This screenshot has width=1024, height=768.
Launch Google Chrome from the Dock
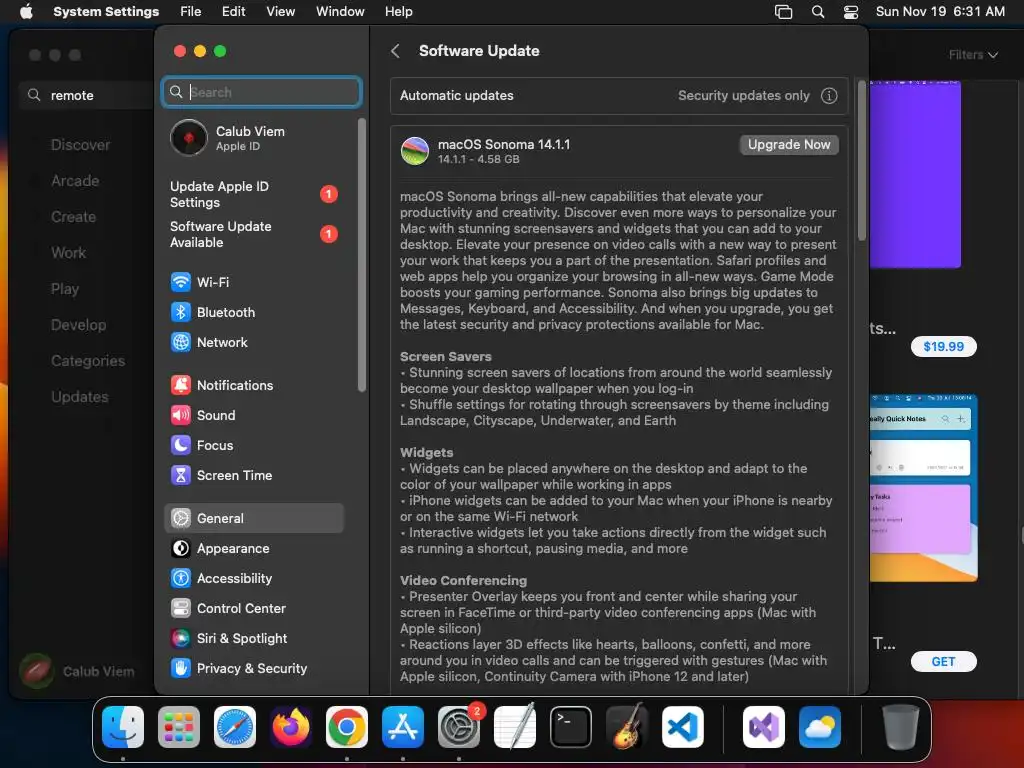click(347, 727)
